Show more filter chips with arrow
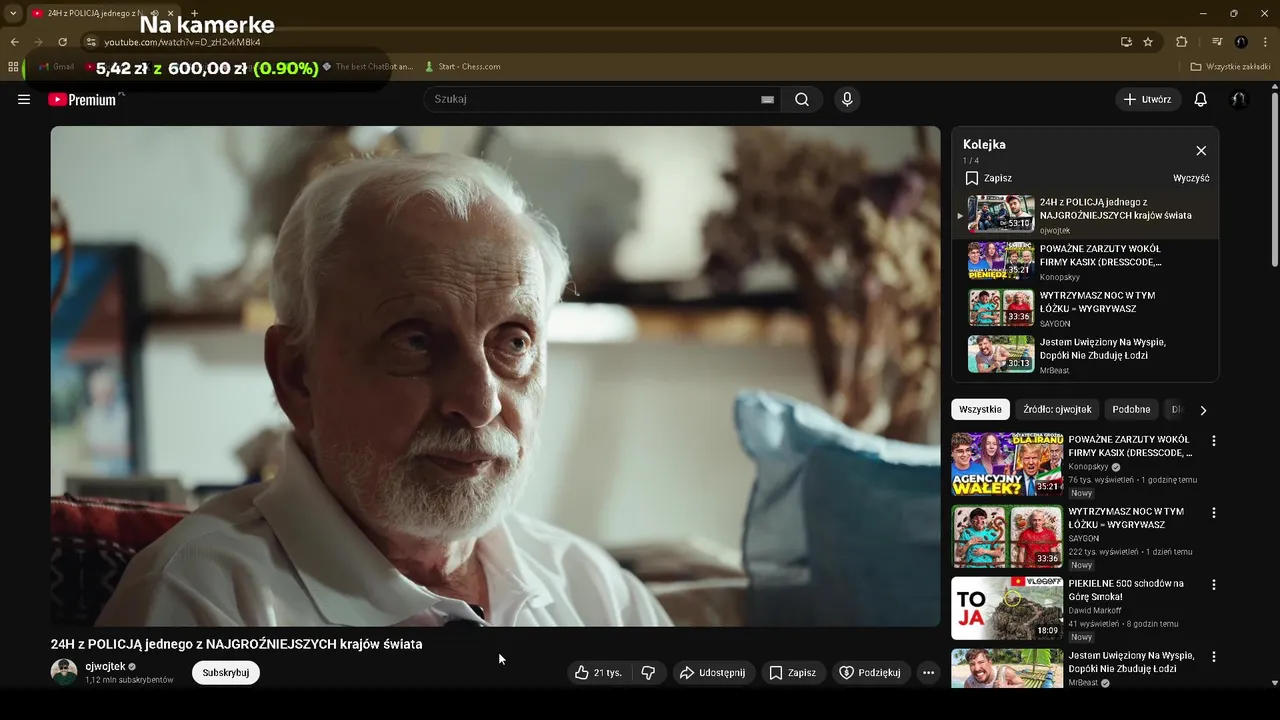Screen dimensions: 1280x720 point(1203,410)
